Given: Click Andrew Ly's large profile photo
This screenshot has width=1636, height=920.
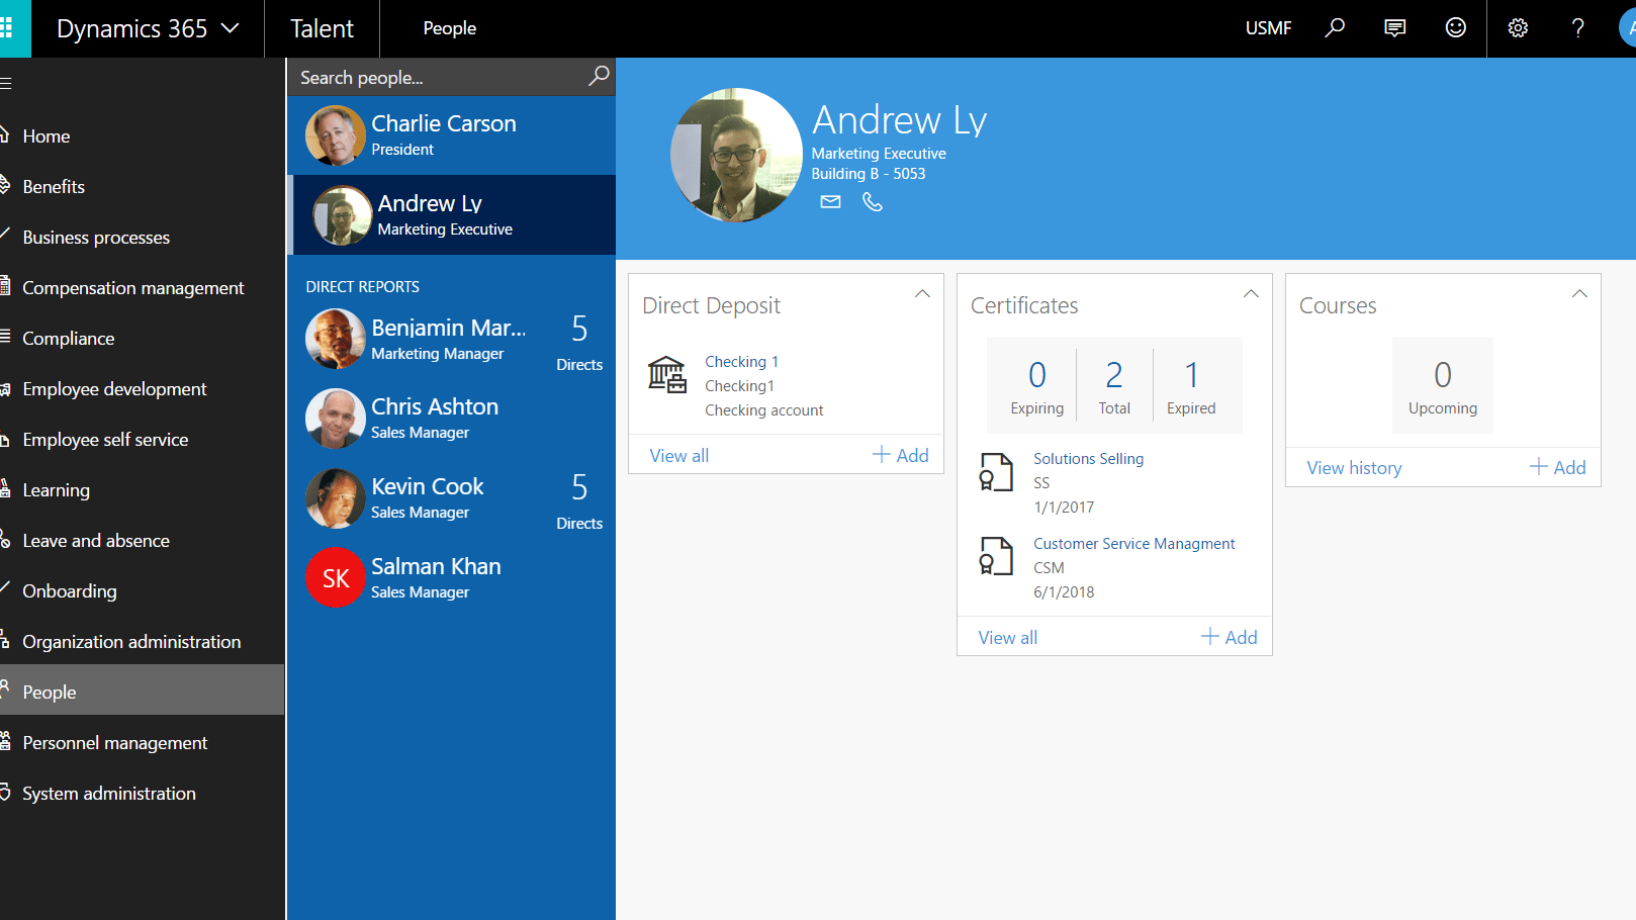Looking at the screenshot, I should pyautogui.click(x=736, y=155).
